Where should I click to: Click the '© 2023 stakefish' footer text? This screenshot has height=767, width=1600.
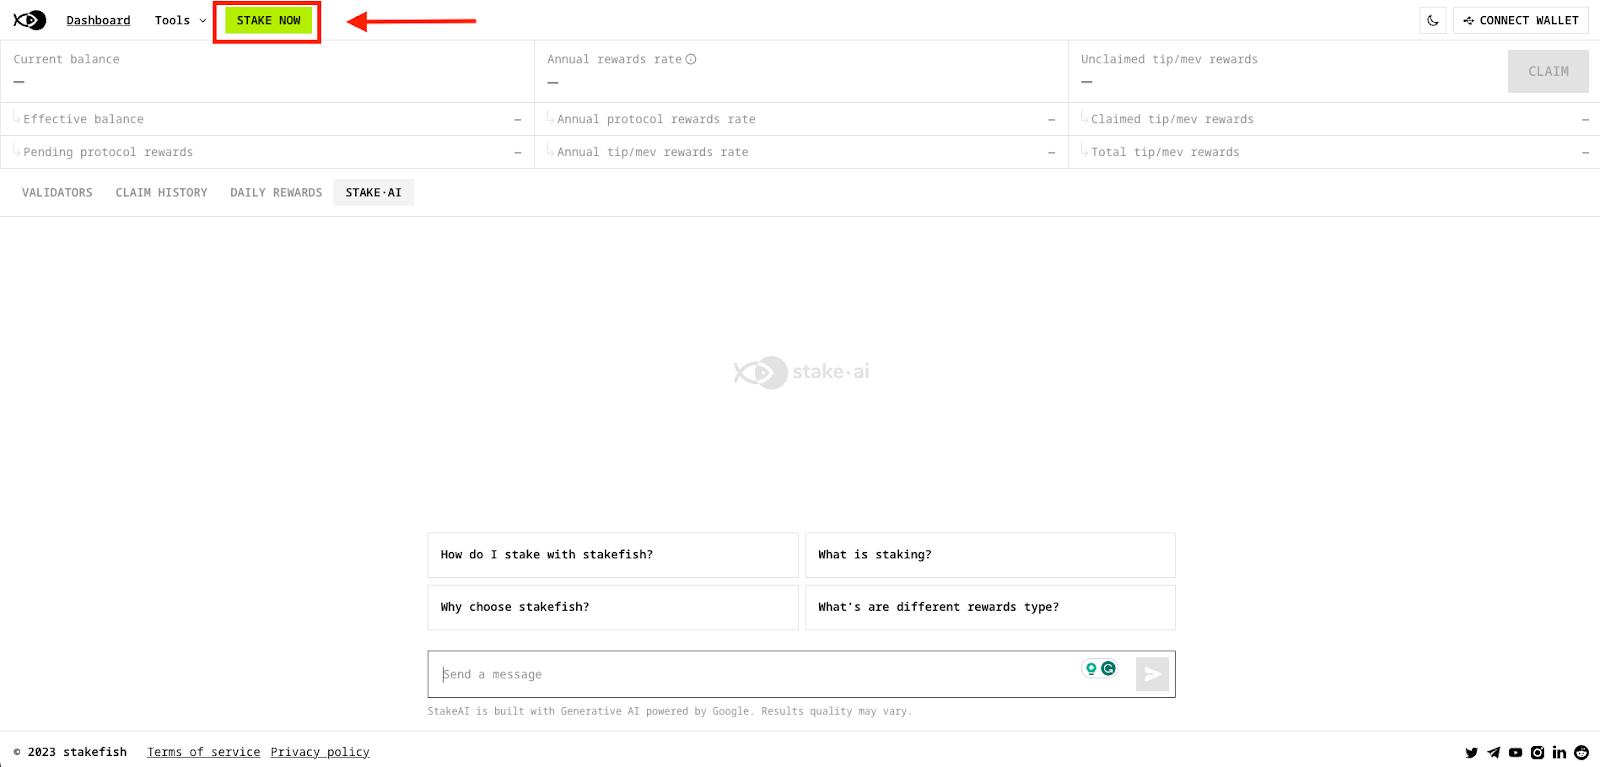pyautogui.click(x=70, y=752)
